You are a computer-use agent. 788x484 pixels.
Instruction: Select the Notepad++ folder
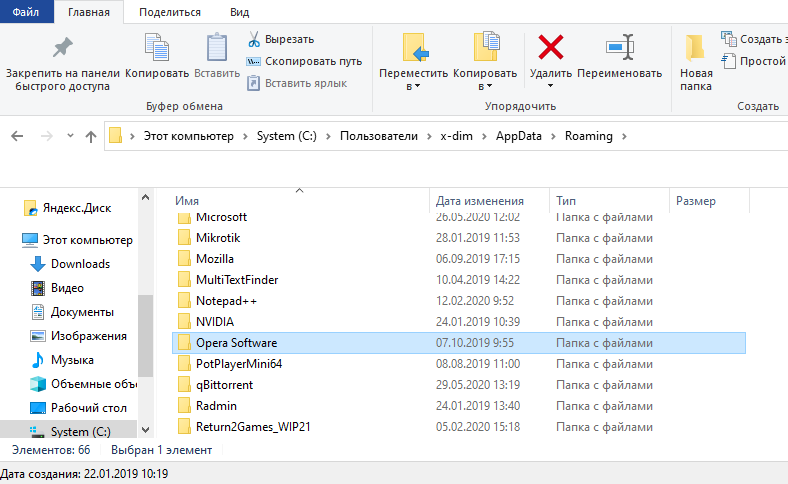459,301
